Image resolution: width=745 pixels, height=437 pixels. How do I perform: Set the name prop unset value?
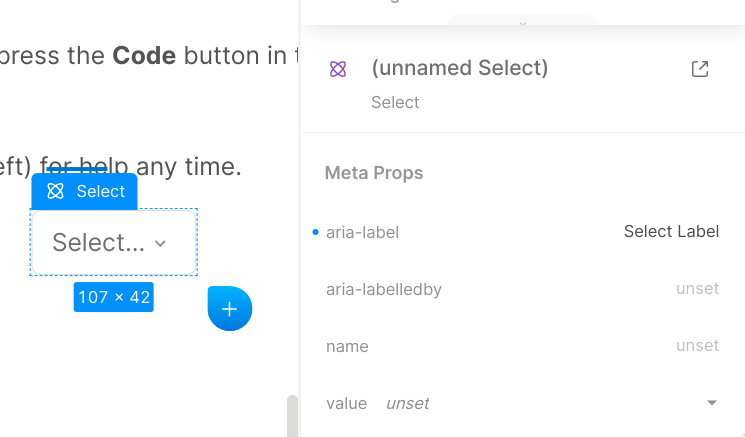tap(697, 345)
